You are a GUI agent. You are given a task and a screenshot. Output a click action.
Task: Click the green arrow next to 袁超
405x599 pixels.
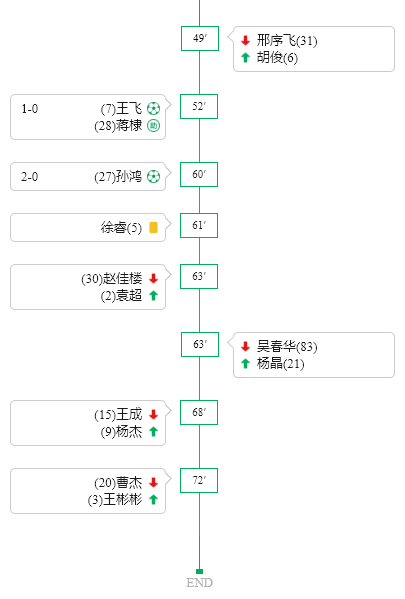tap(154, 295)
